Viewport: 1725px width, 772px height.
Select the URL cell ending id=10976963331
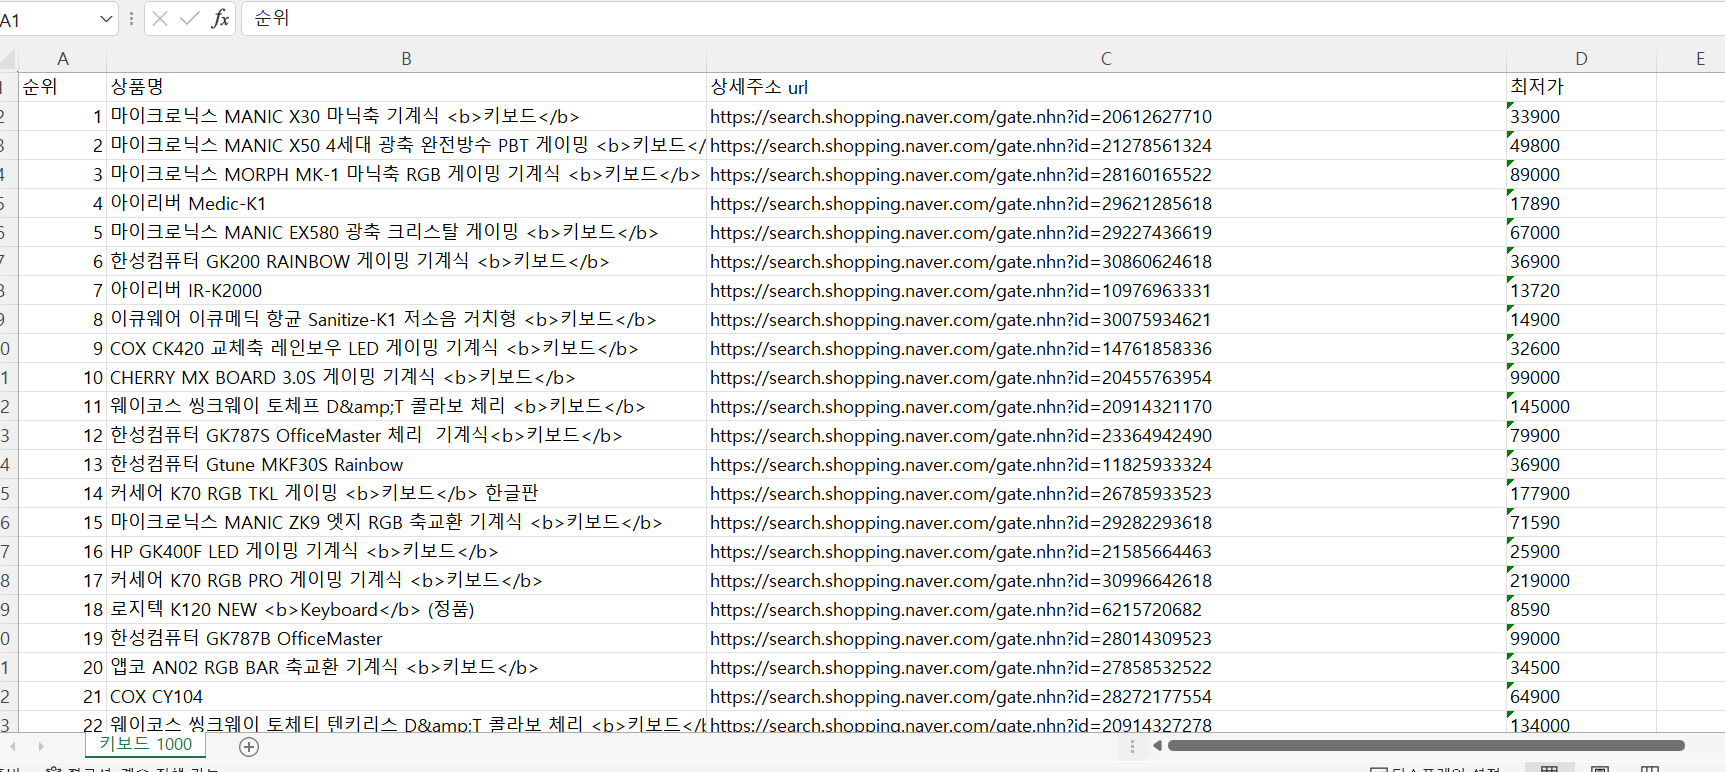click(x=1106, y=290)
